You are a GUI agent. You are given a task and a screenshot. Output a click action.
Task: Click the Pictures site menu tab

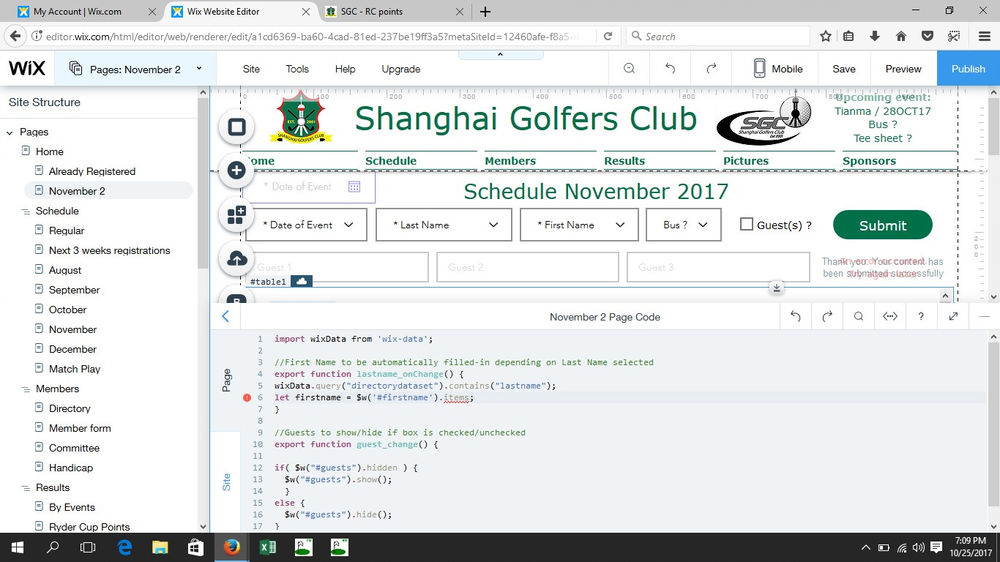coord(746,161)
